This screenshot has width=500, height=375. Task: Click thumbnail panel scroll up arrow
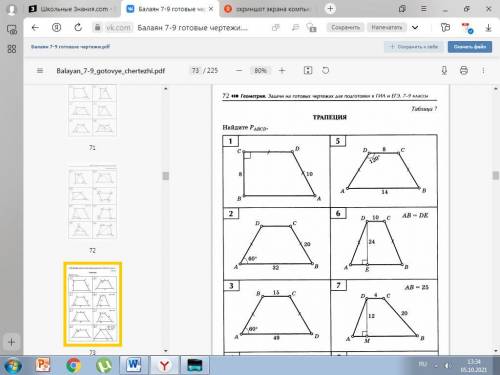coord(165,89)
